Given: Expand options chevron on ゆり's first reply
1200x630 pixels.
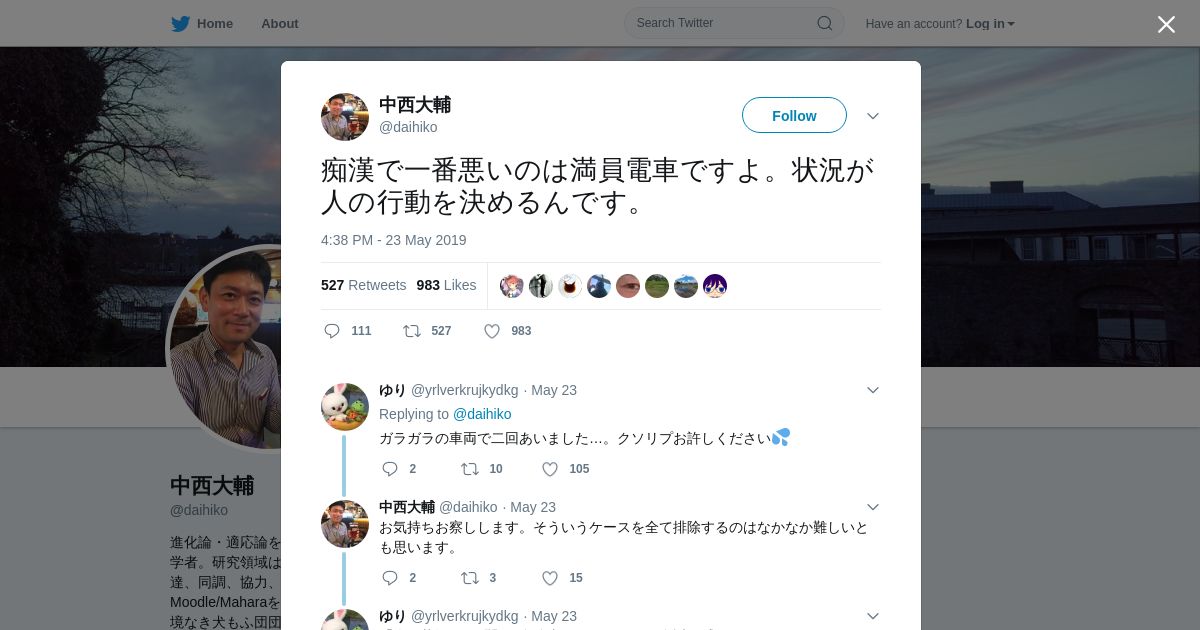Looking at the screenshot, I should 873,390.
